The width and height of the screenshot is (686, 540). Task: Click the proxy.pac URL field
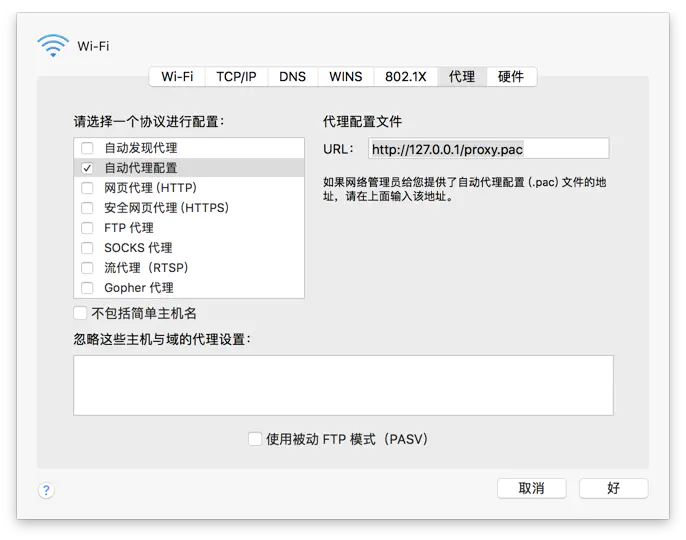coord(489,149)
